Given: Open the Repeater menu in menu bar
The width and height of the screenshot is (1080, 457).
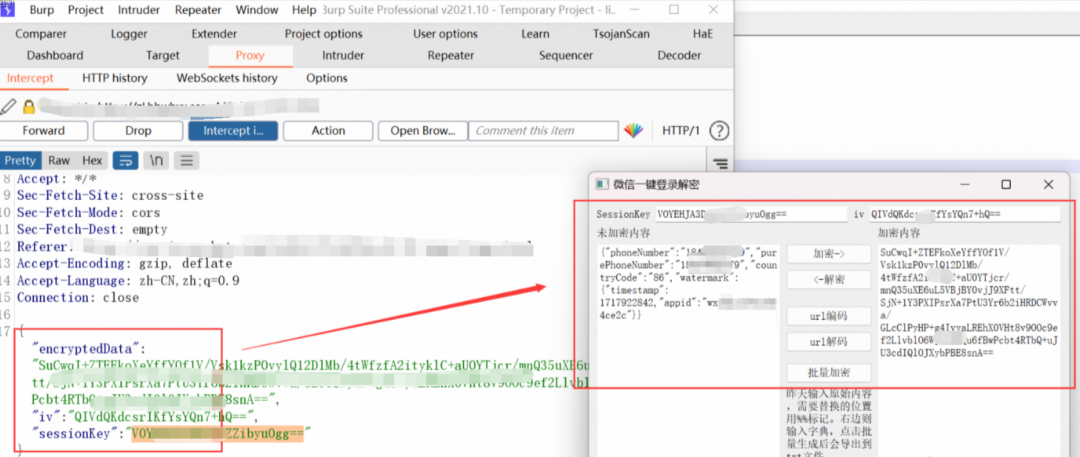Looking at the screenshot, I should 198,10.
